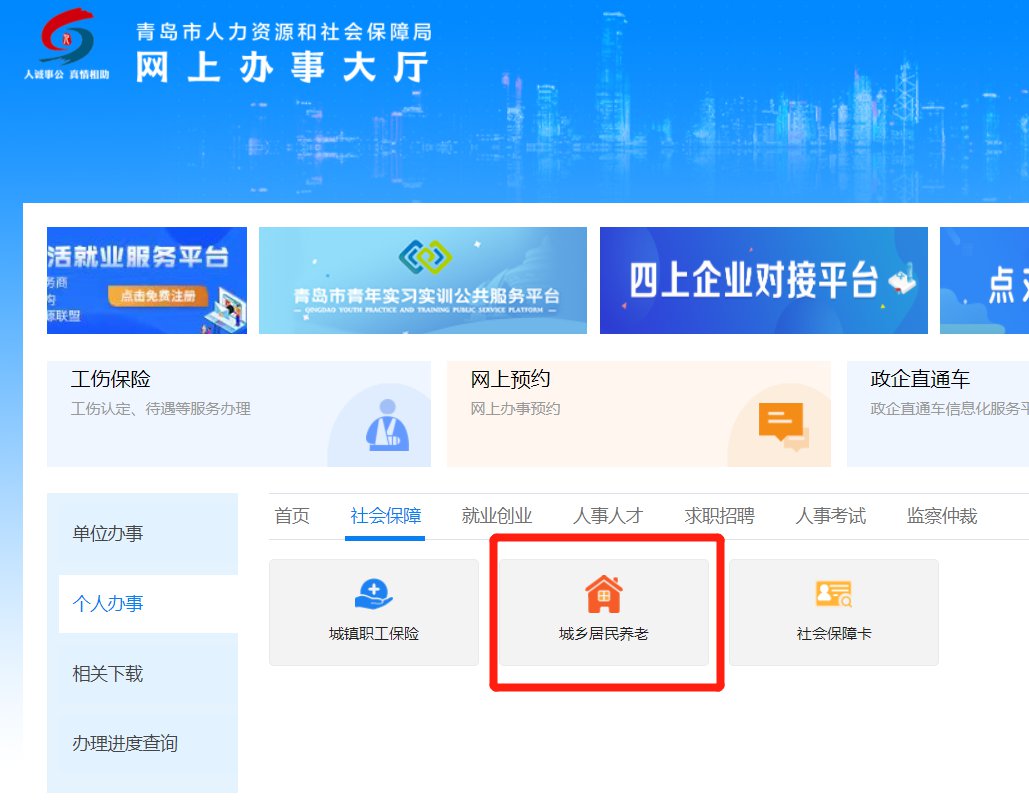
Task: Click the 网上办事预约 description text
Action: [515, 409]
